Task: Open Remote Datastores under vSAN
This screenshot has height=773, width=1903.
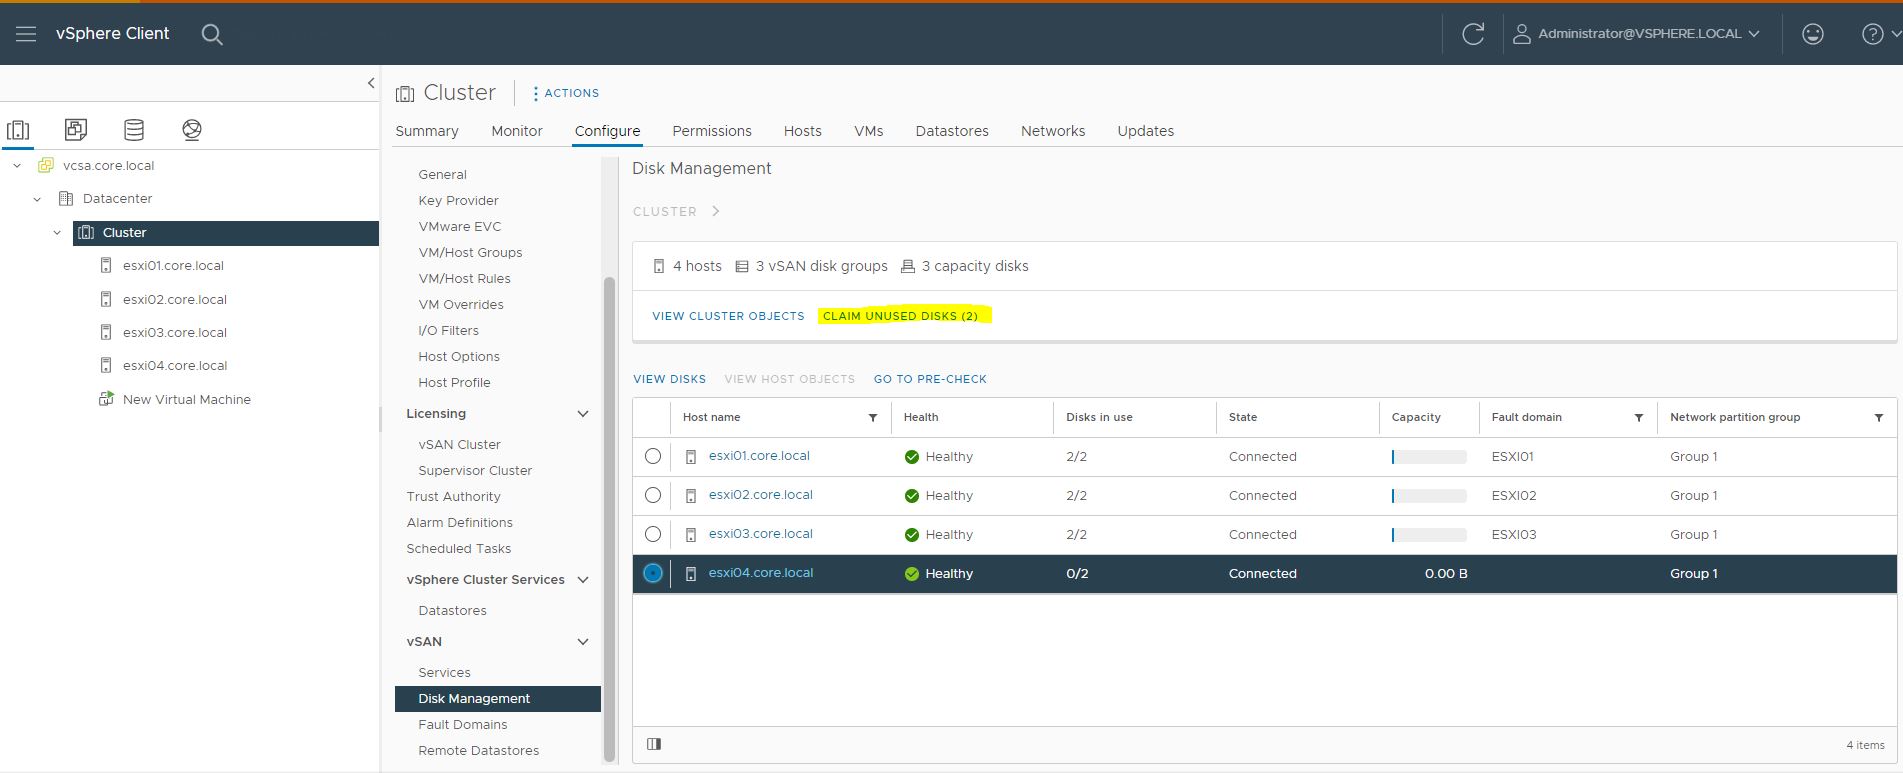Action: click(479, 751)
